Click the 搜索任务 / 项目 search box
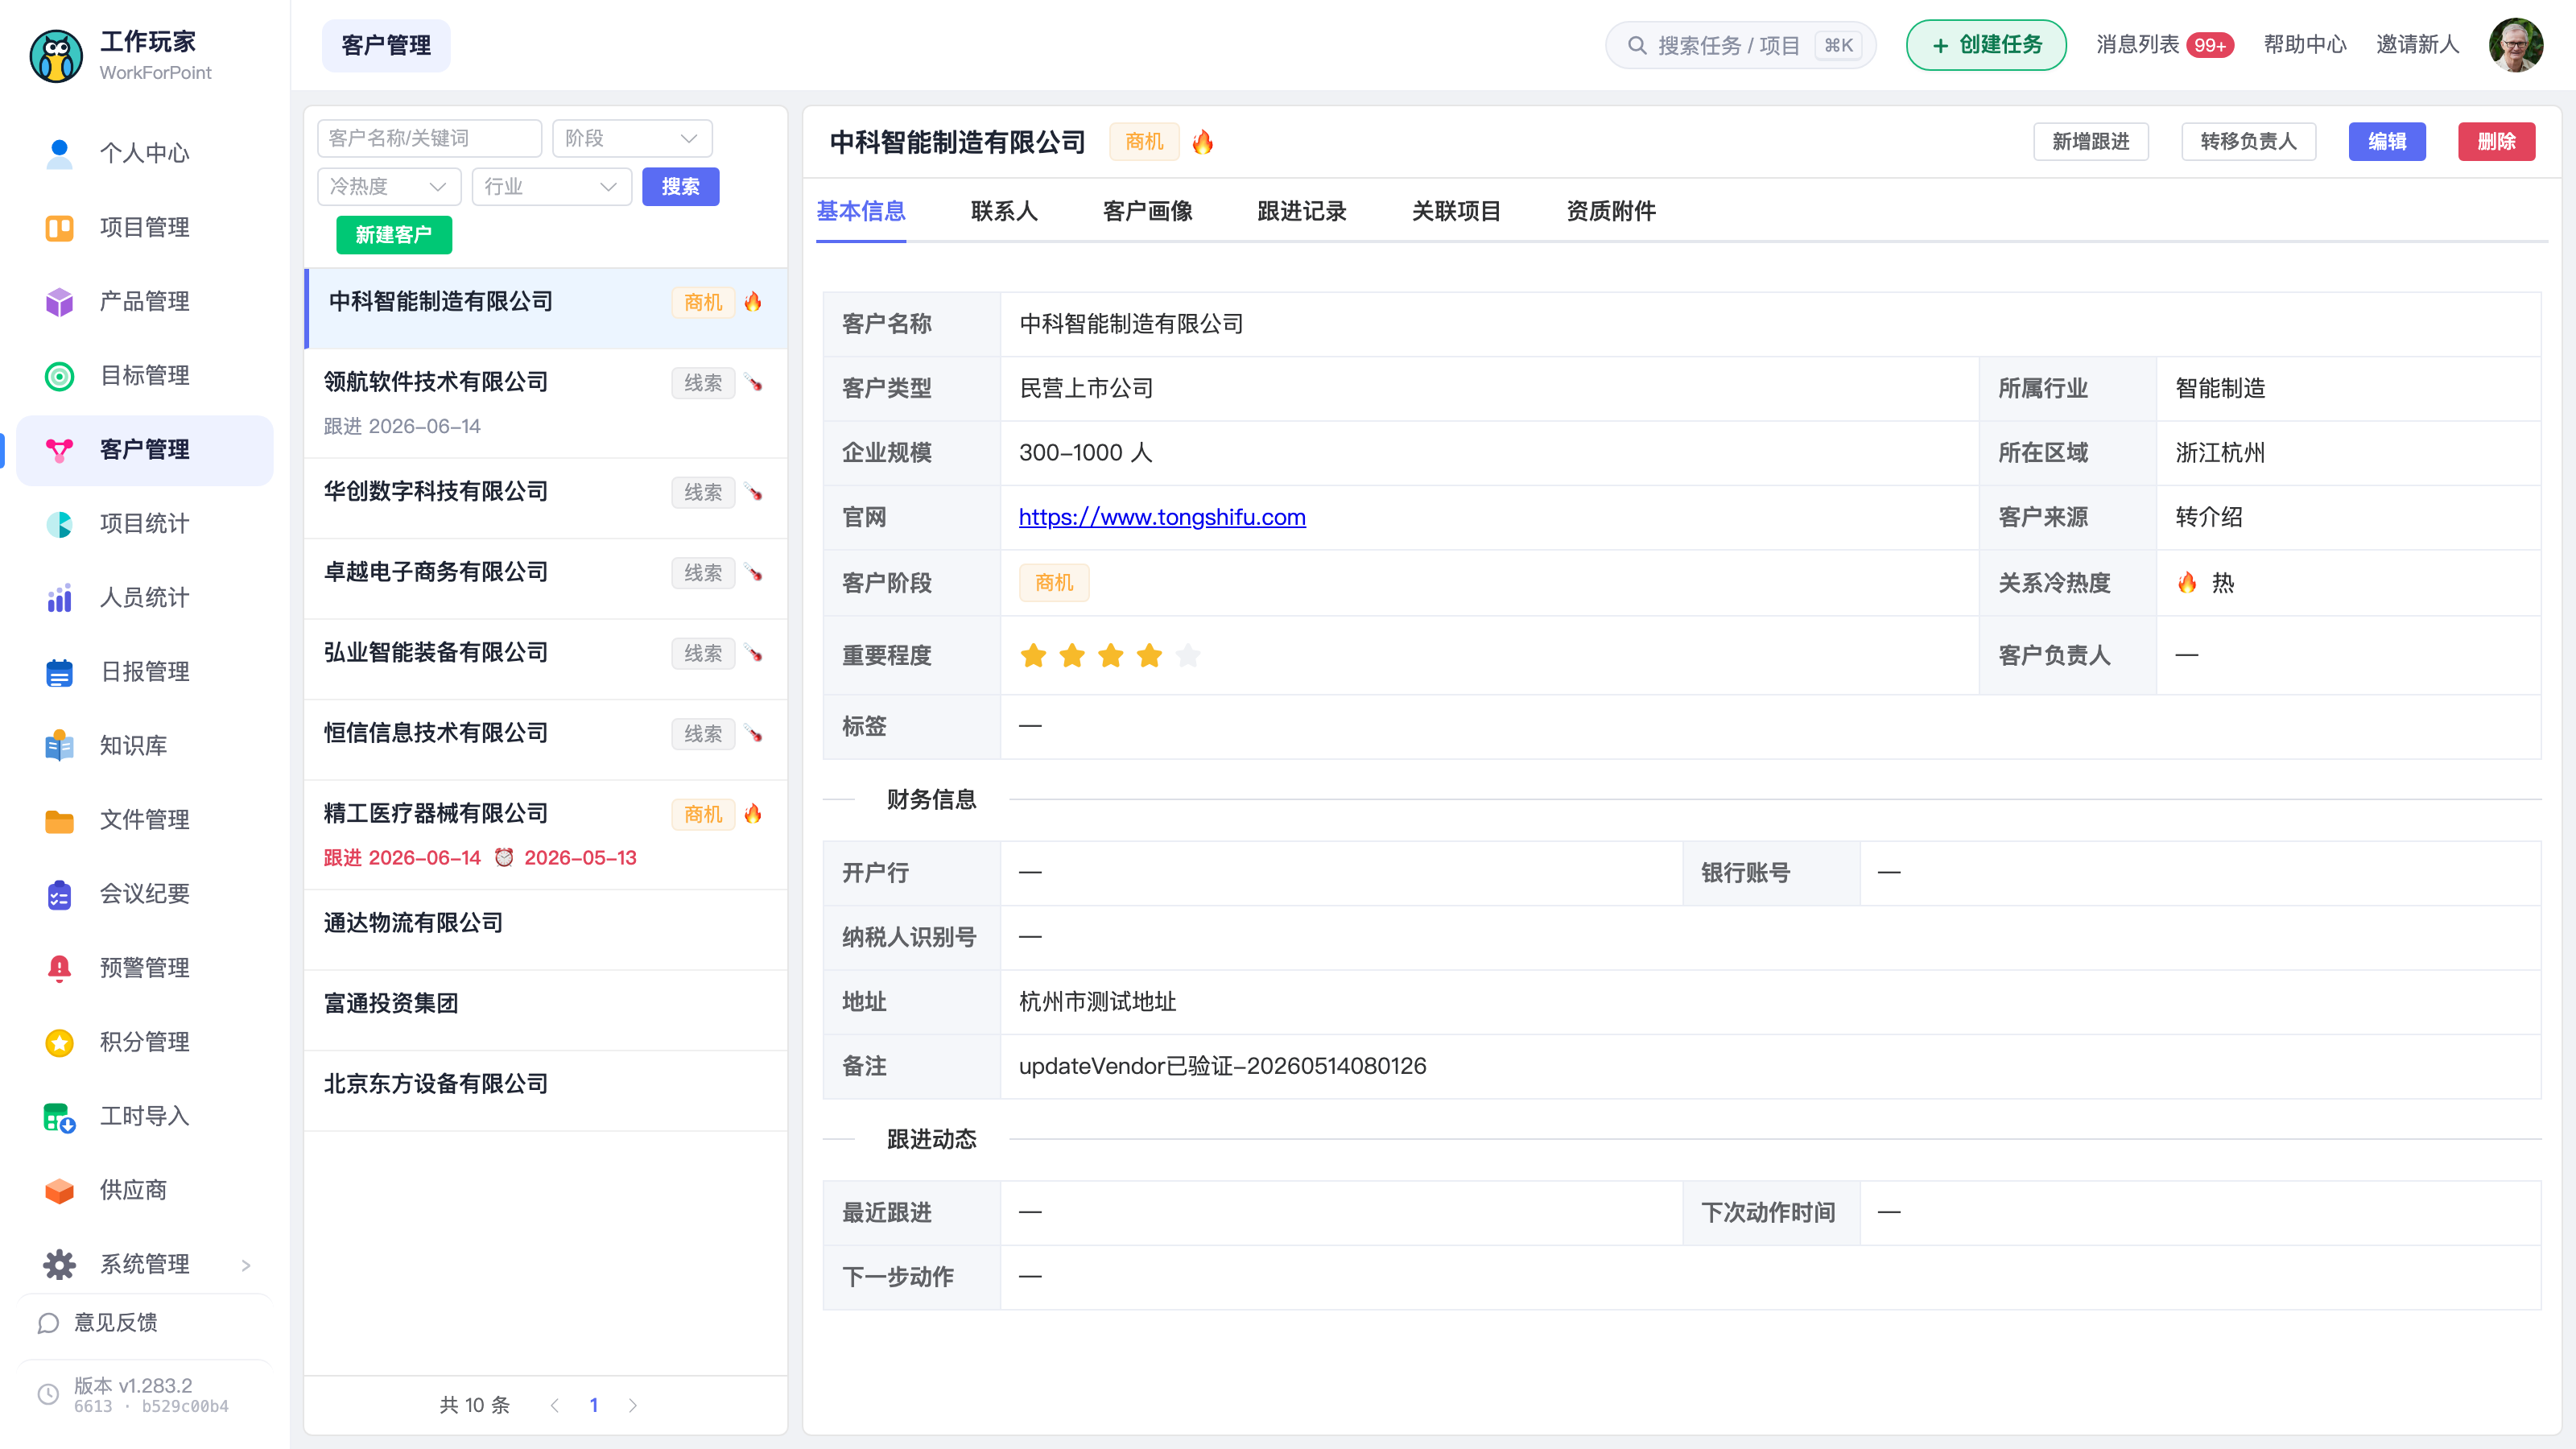Image resolution: width=2576 pixels, height=1449 pixels. point(1740,45)
